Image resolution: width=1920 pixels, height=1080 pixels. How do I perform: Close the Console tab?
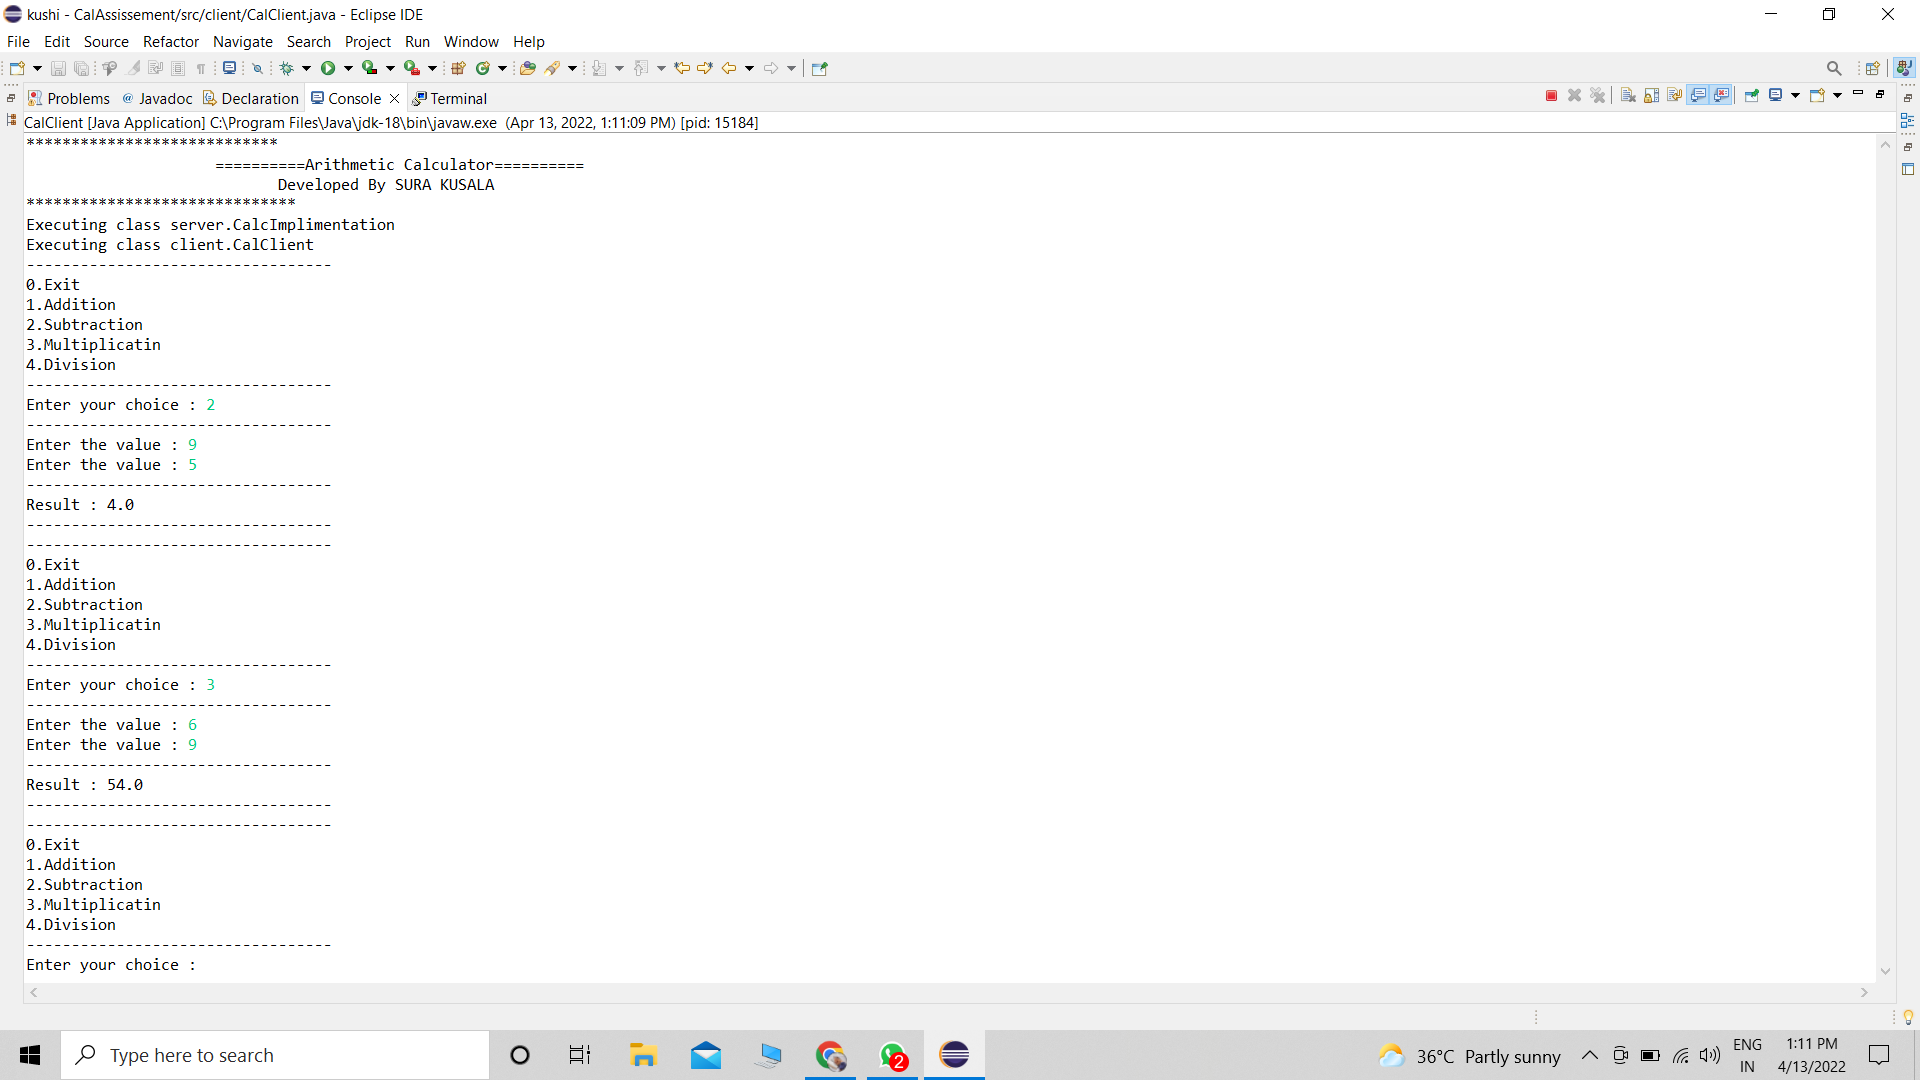click(x=395, y=98)
